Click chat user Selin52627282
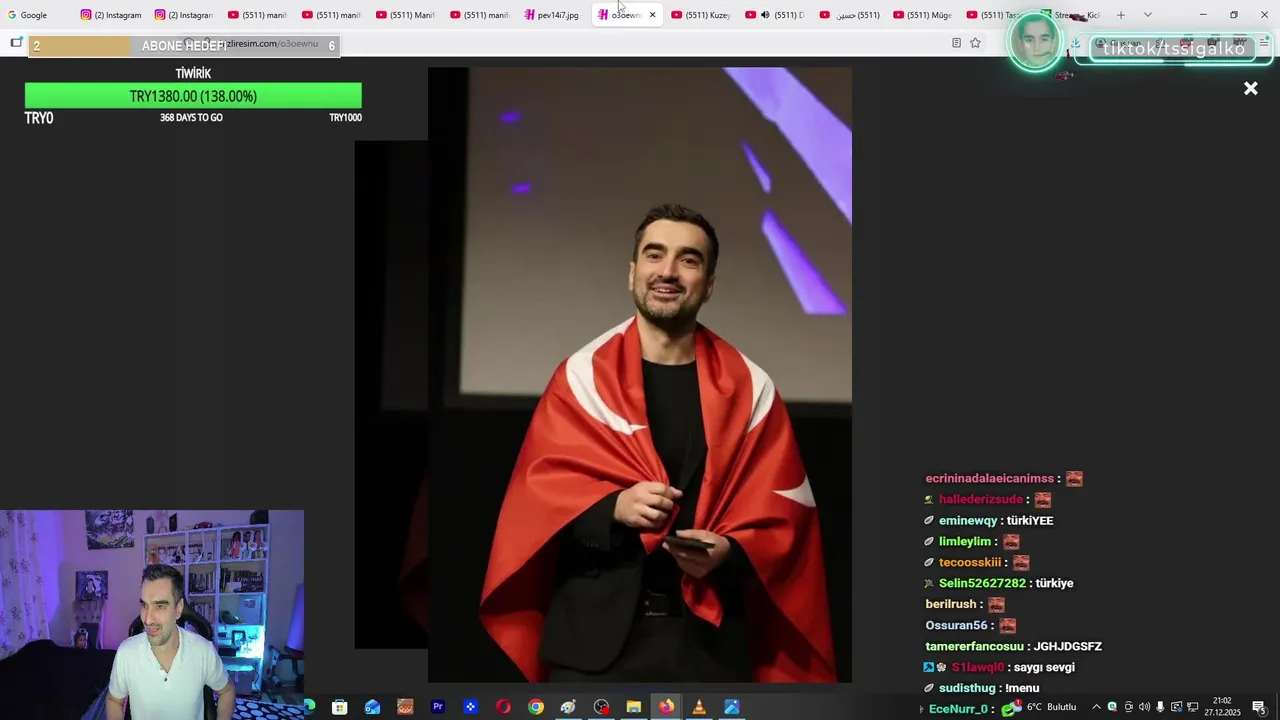The height and width of the screenshot is (720, 1280). (982, 584)
